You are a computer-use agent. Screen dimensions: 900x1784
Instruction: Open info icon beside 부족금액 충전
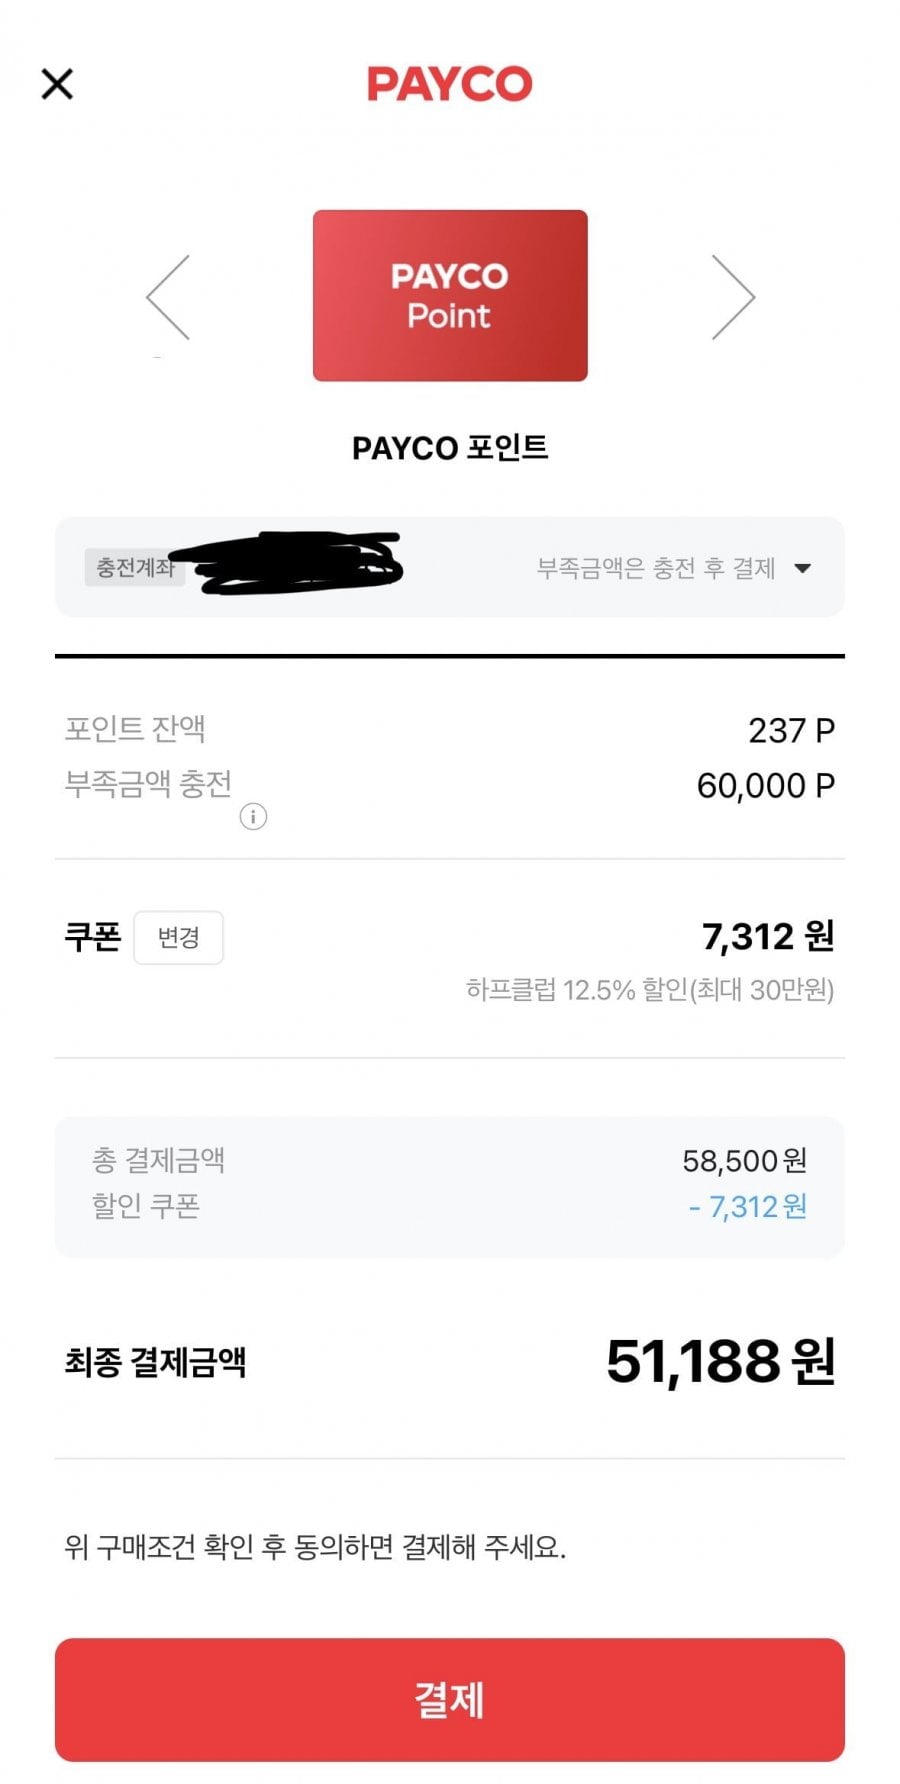pos(253,817)
